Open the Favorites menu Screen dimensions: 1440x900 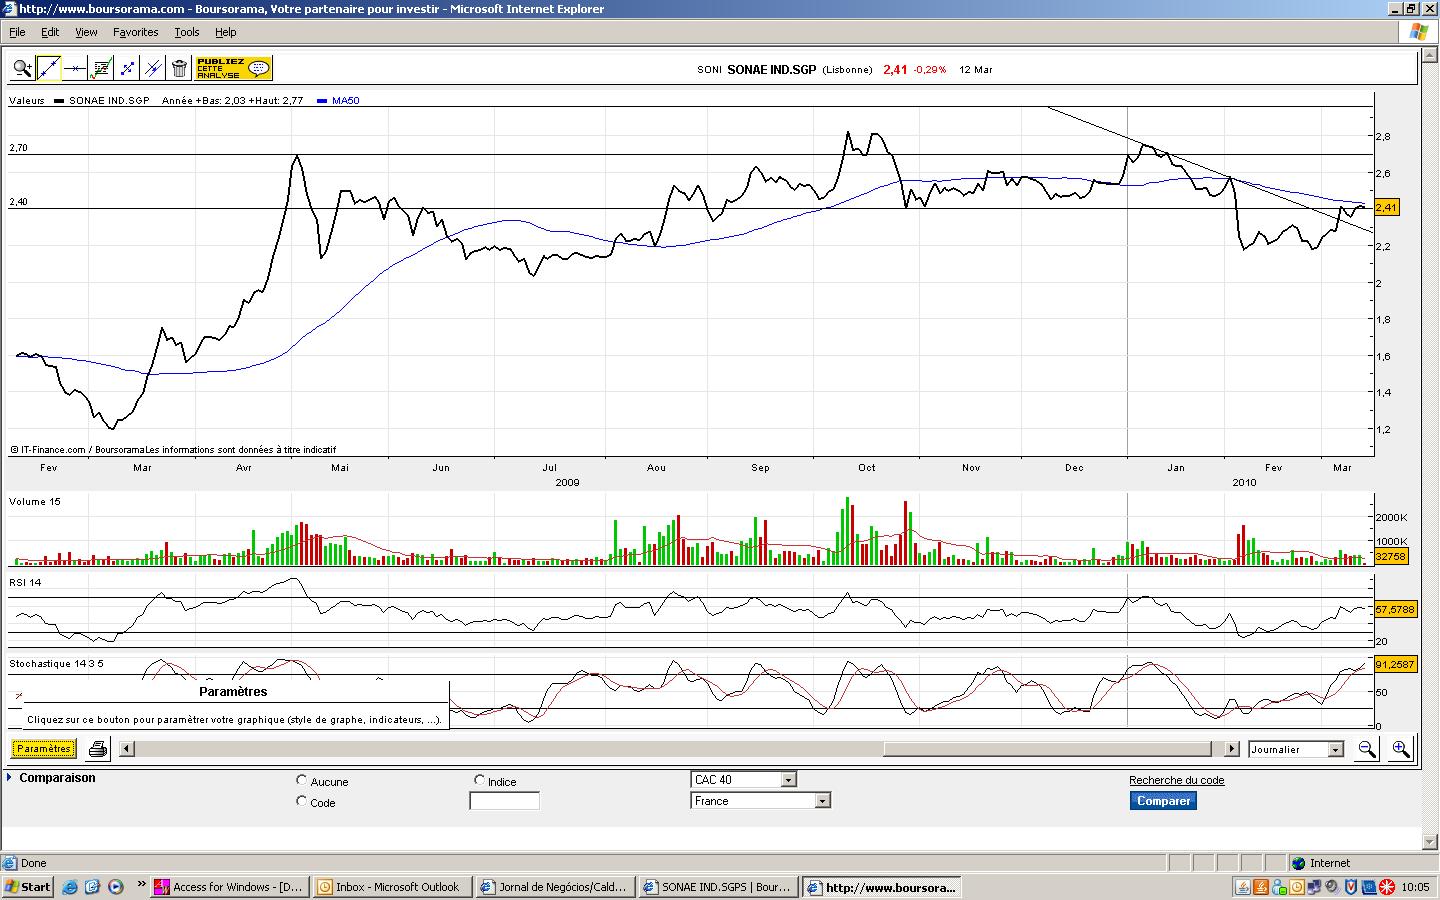coord(135,32)
